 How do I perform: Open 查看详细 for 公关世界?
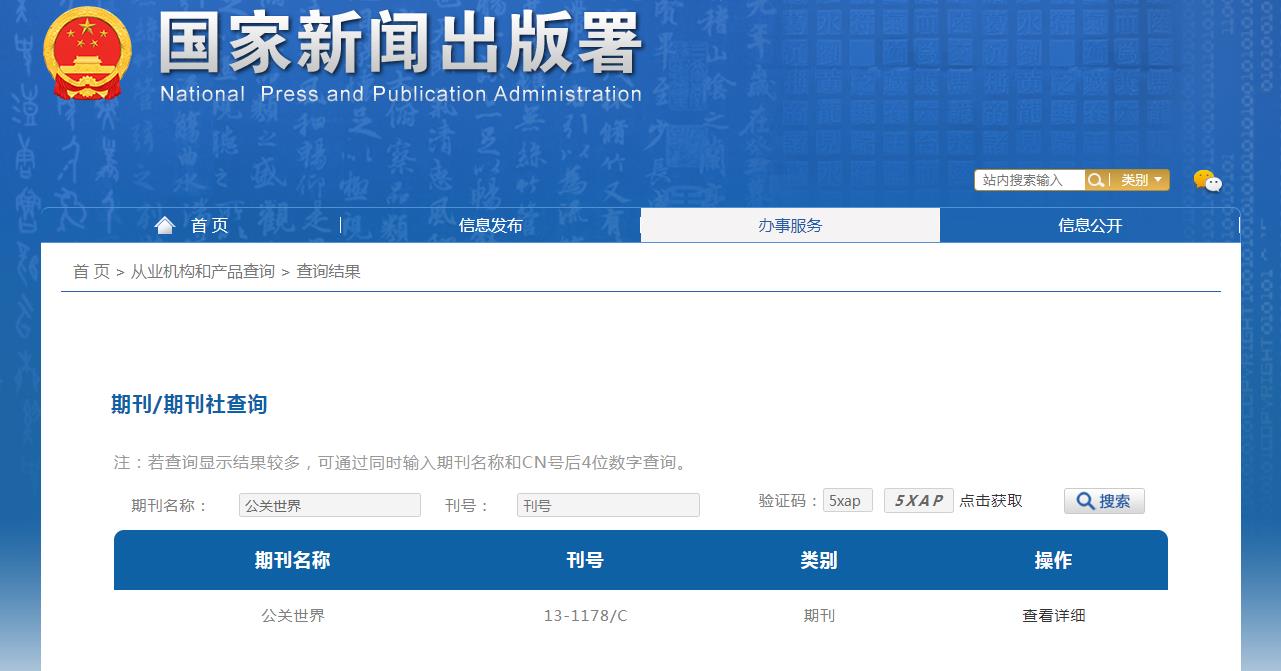(x=1053, y=616)
